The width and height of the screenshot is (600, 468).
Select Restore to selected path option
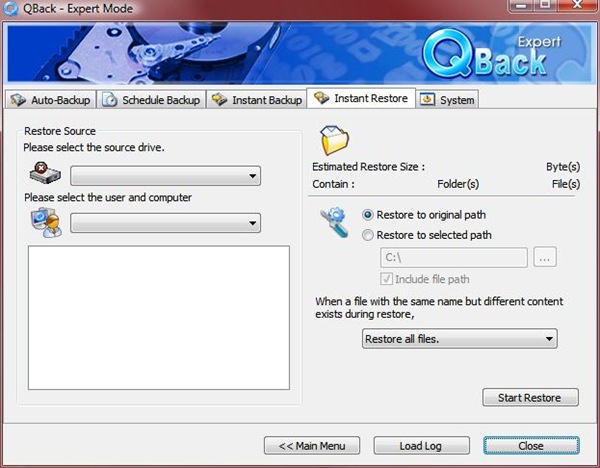point(369,236)
